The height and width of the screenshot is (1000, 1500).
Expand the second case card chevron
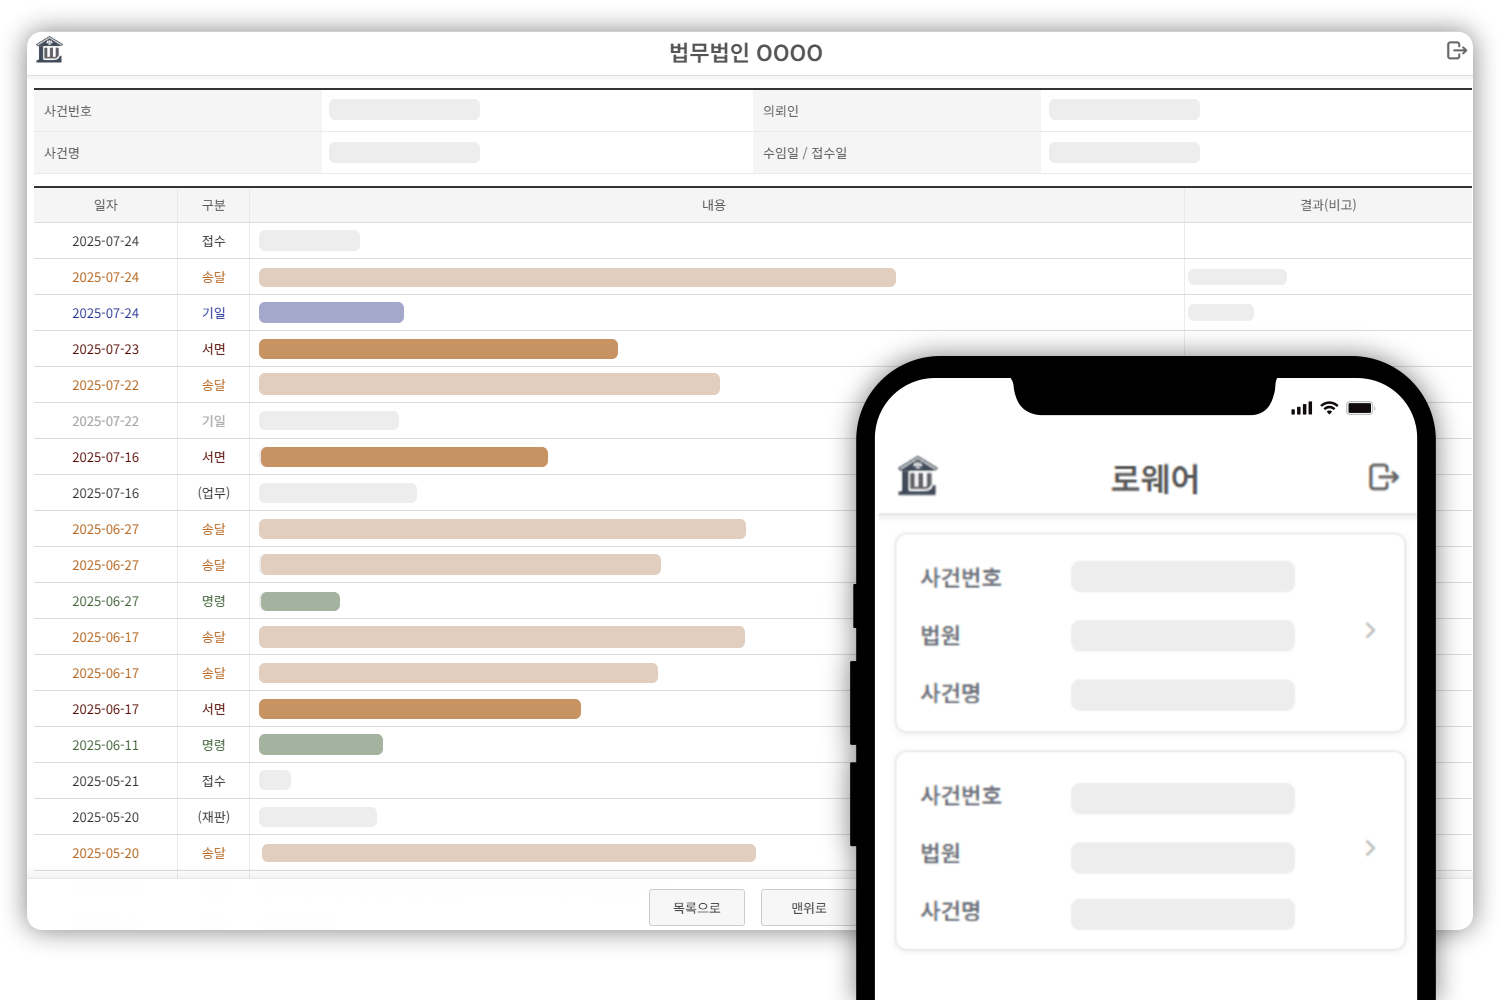(1370, 848)
